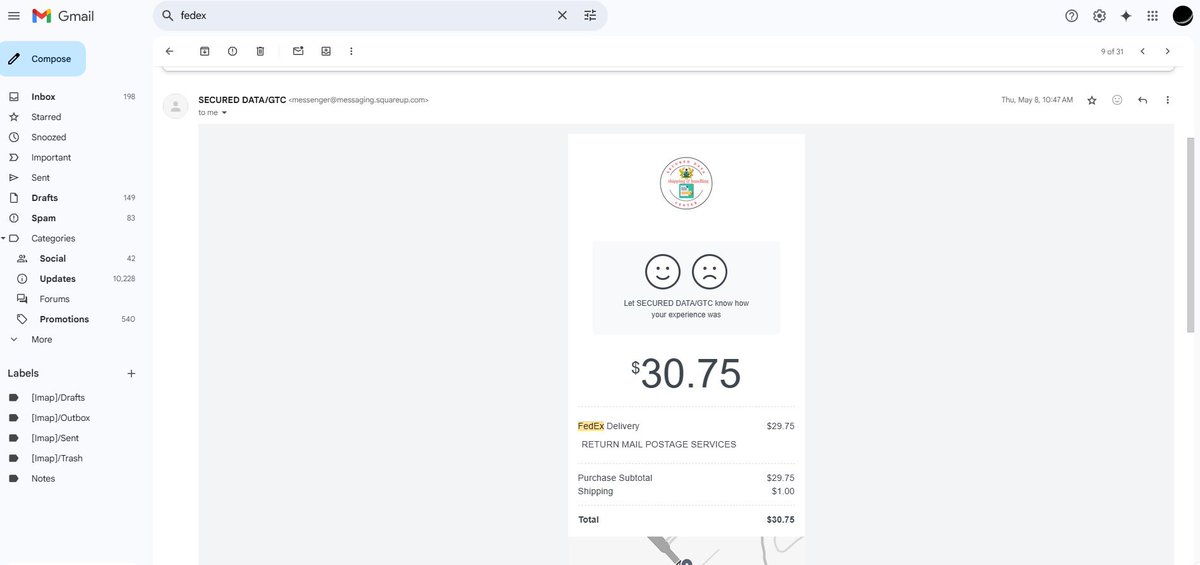Star this message
Viewport: 1200px width, 565px height.
1092,100
